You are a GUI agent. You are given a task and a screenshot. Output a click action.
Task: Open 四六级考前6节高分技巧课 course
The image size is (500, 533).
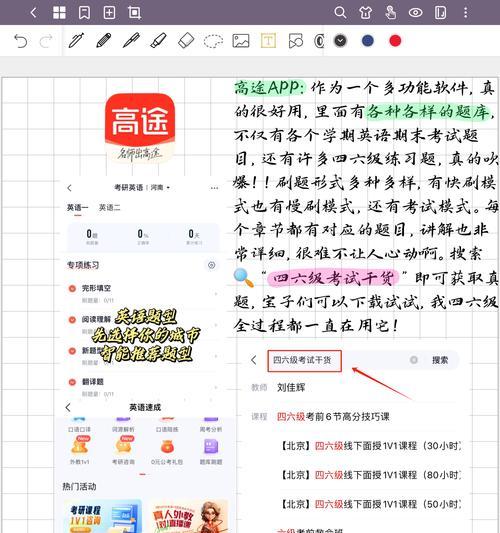333,417
